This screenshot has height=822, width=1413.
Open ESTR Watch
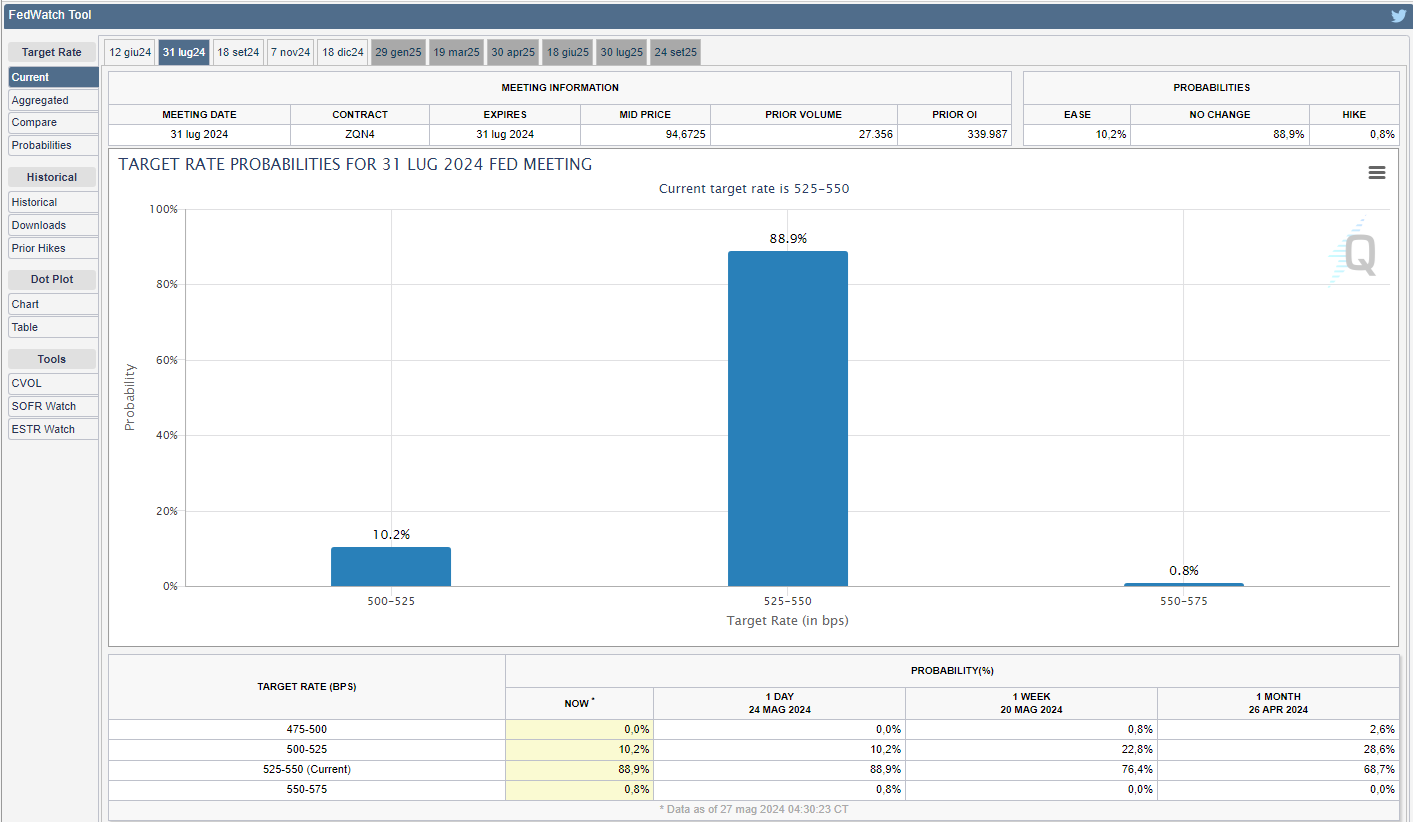53,429
